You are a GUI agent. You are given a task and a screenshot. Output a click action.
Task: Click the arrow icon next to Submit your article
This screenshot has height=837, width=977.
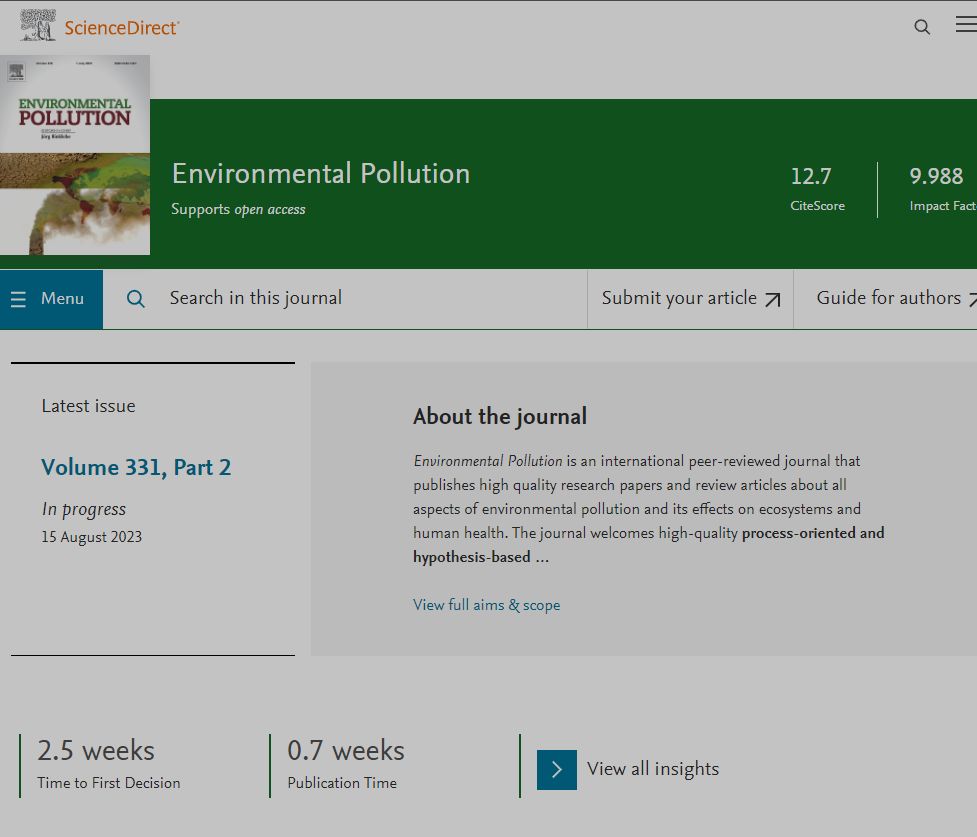point(772,299)
